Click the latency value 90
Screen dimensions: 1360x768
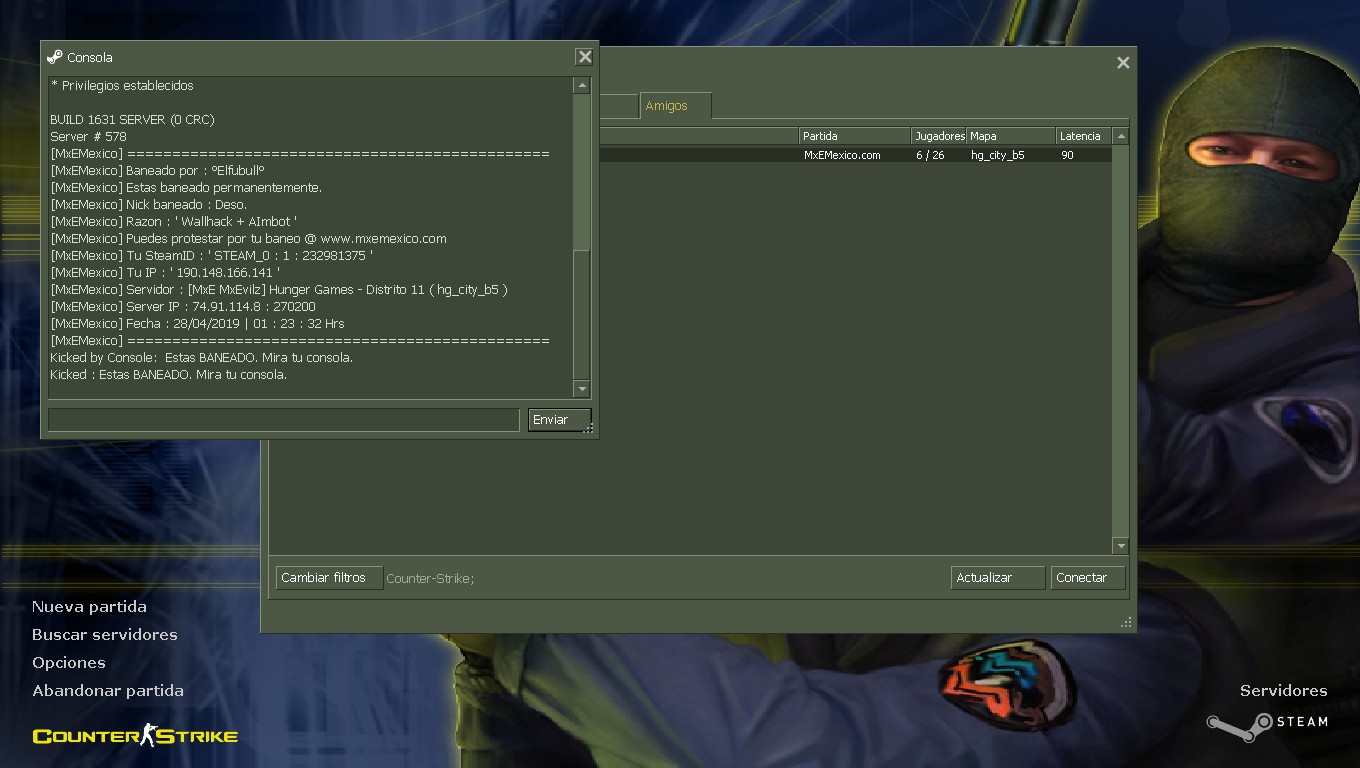(1067, 155)
